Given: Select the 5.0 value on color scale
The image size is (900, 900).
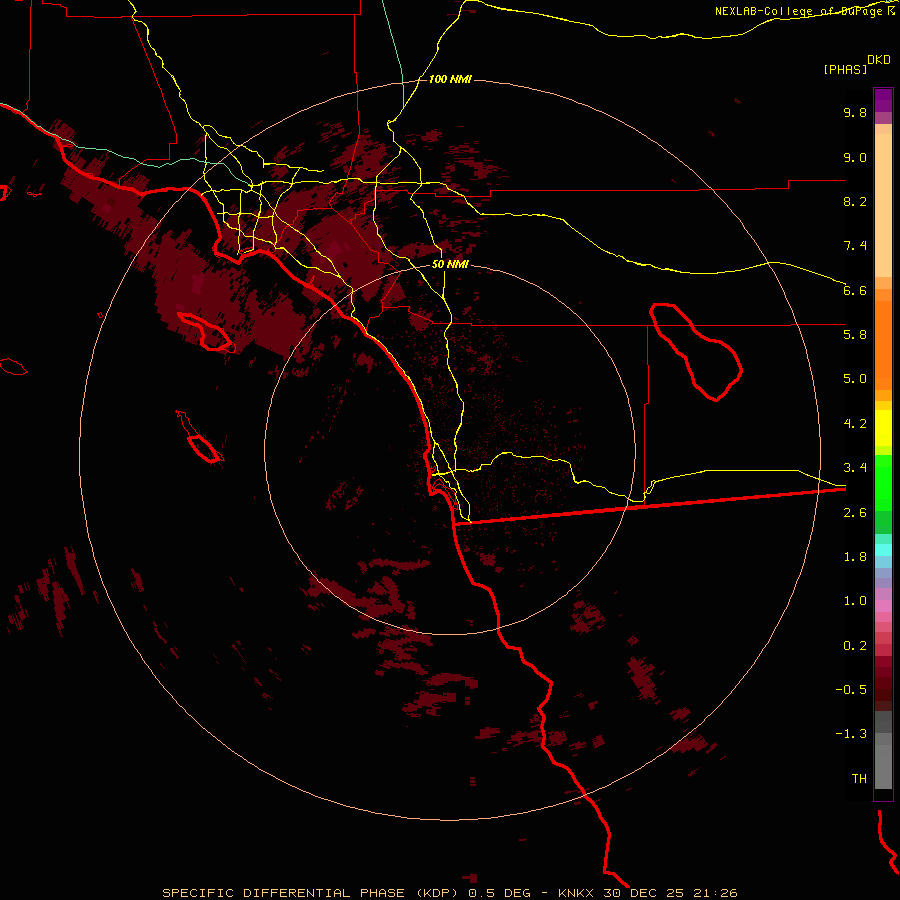Looking at the screenshot, I should coord(855,379).
